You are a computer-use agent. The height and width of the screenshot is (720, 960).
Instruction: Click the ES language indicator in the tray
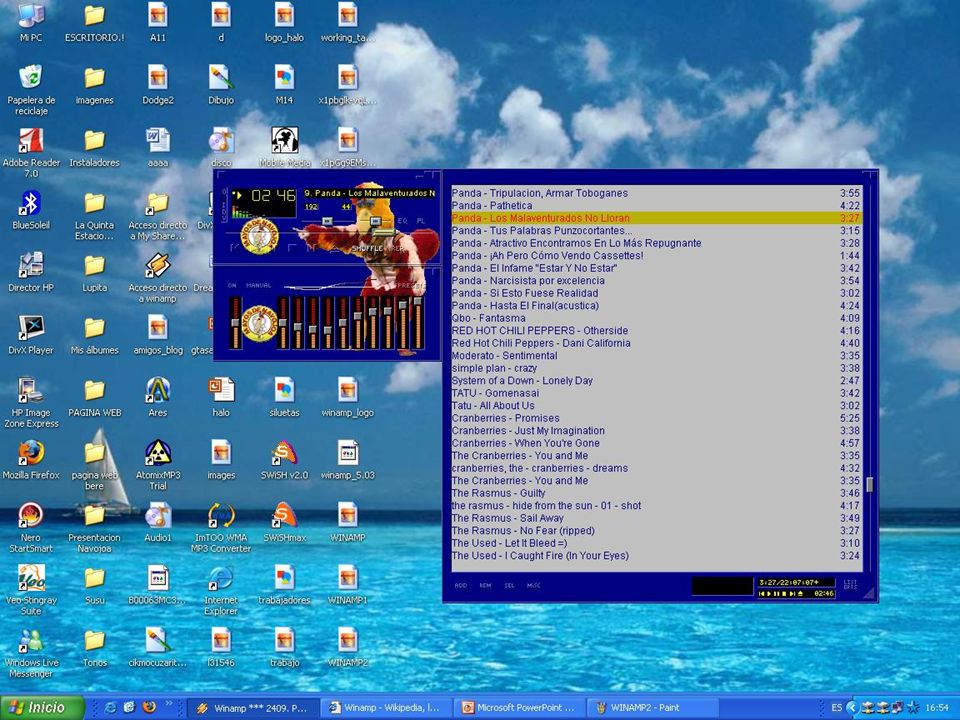click(836, 708)
